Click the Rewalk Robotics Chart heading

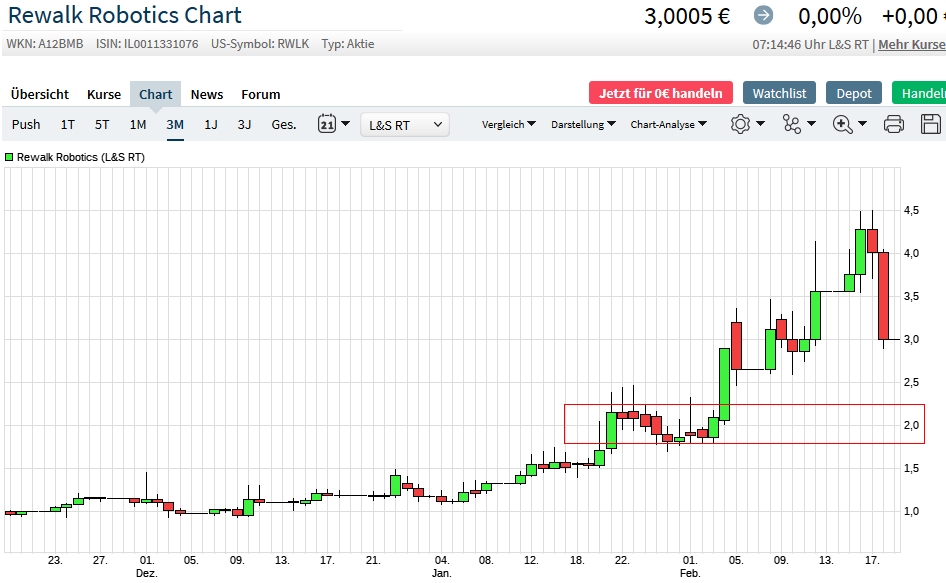pyautogui.click(x=125, y=15)
